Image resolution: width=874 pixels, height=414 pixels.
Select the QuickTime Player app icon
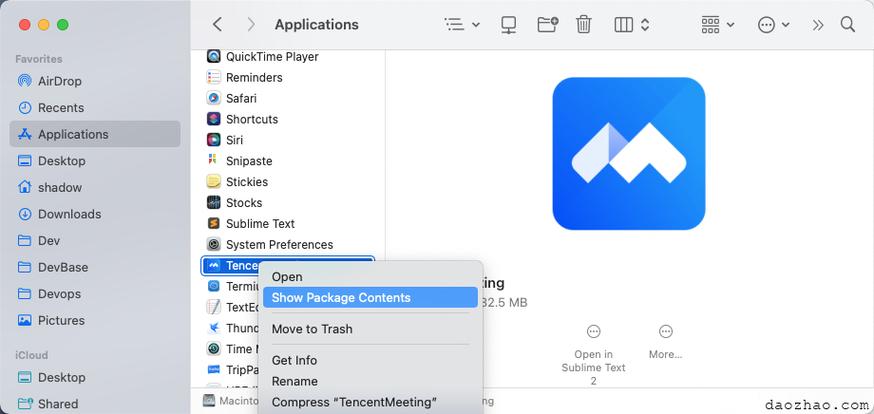(213, 56)
